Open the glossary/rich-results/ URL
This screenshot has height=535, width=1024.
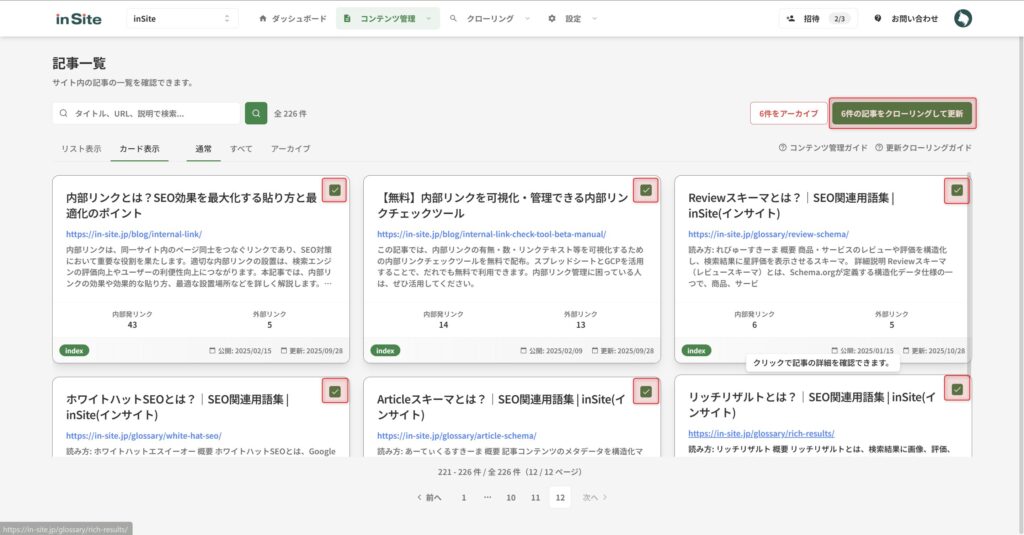[761, 434]
